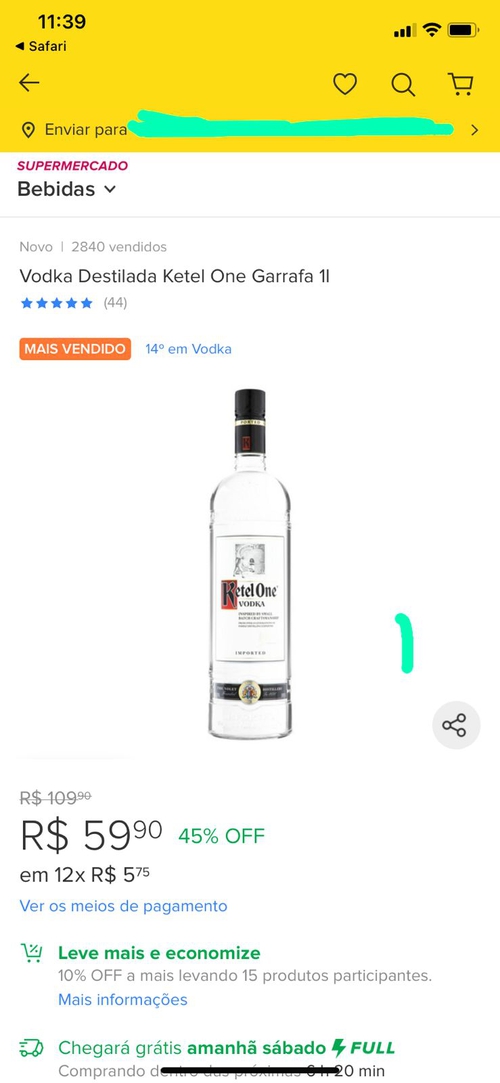Viewport: 500px width, 1083px height.
Task: Open Mais informações link
Action: point(122,999)
